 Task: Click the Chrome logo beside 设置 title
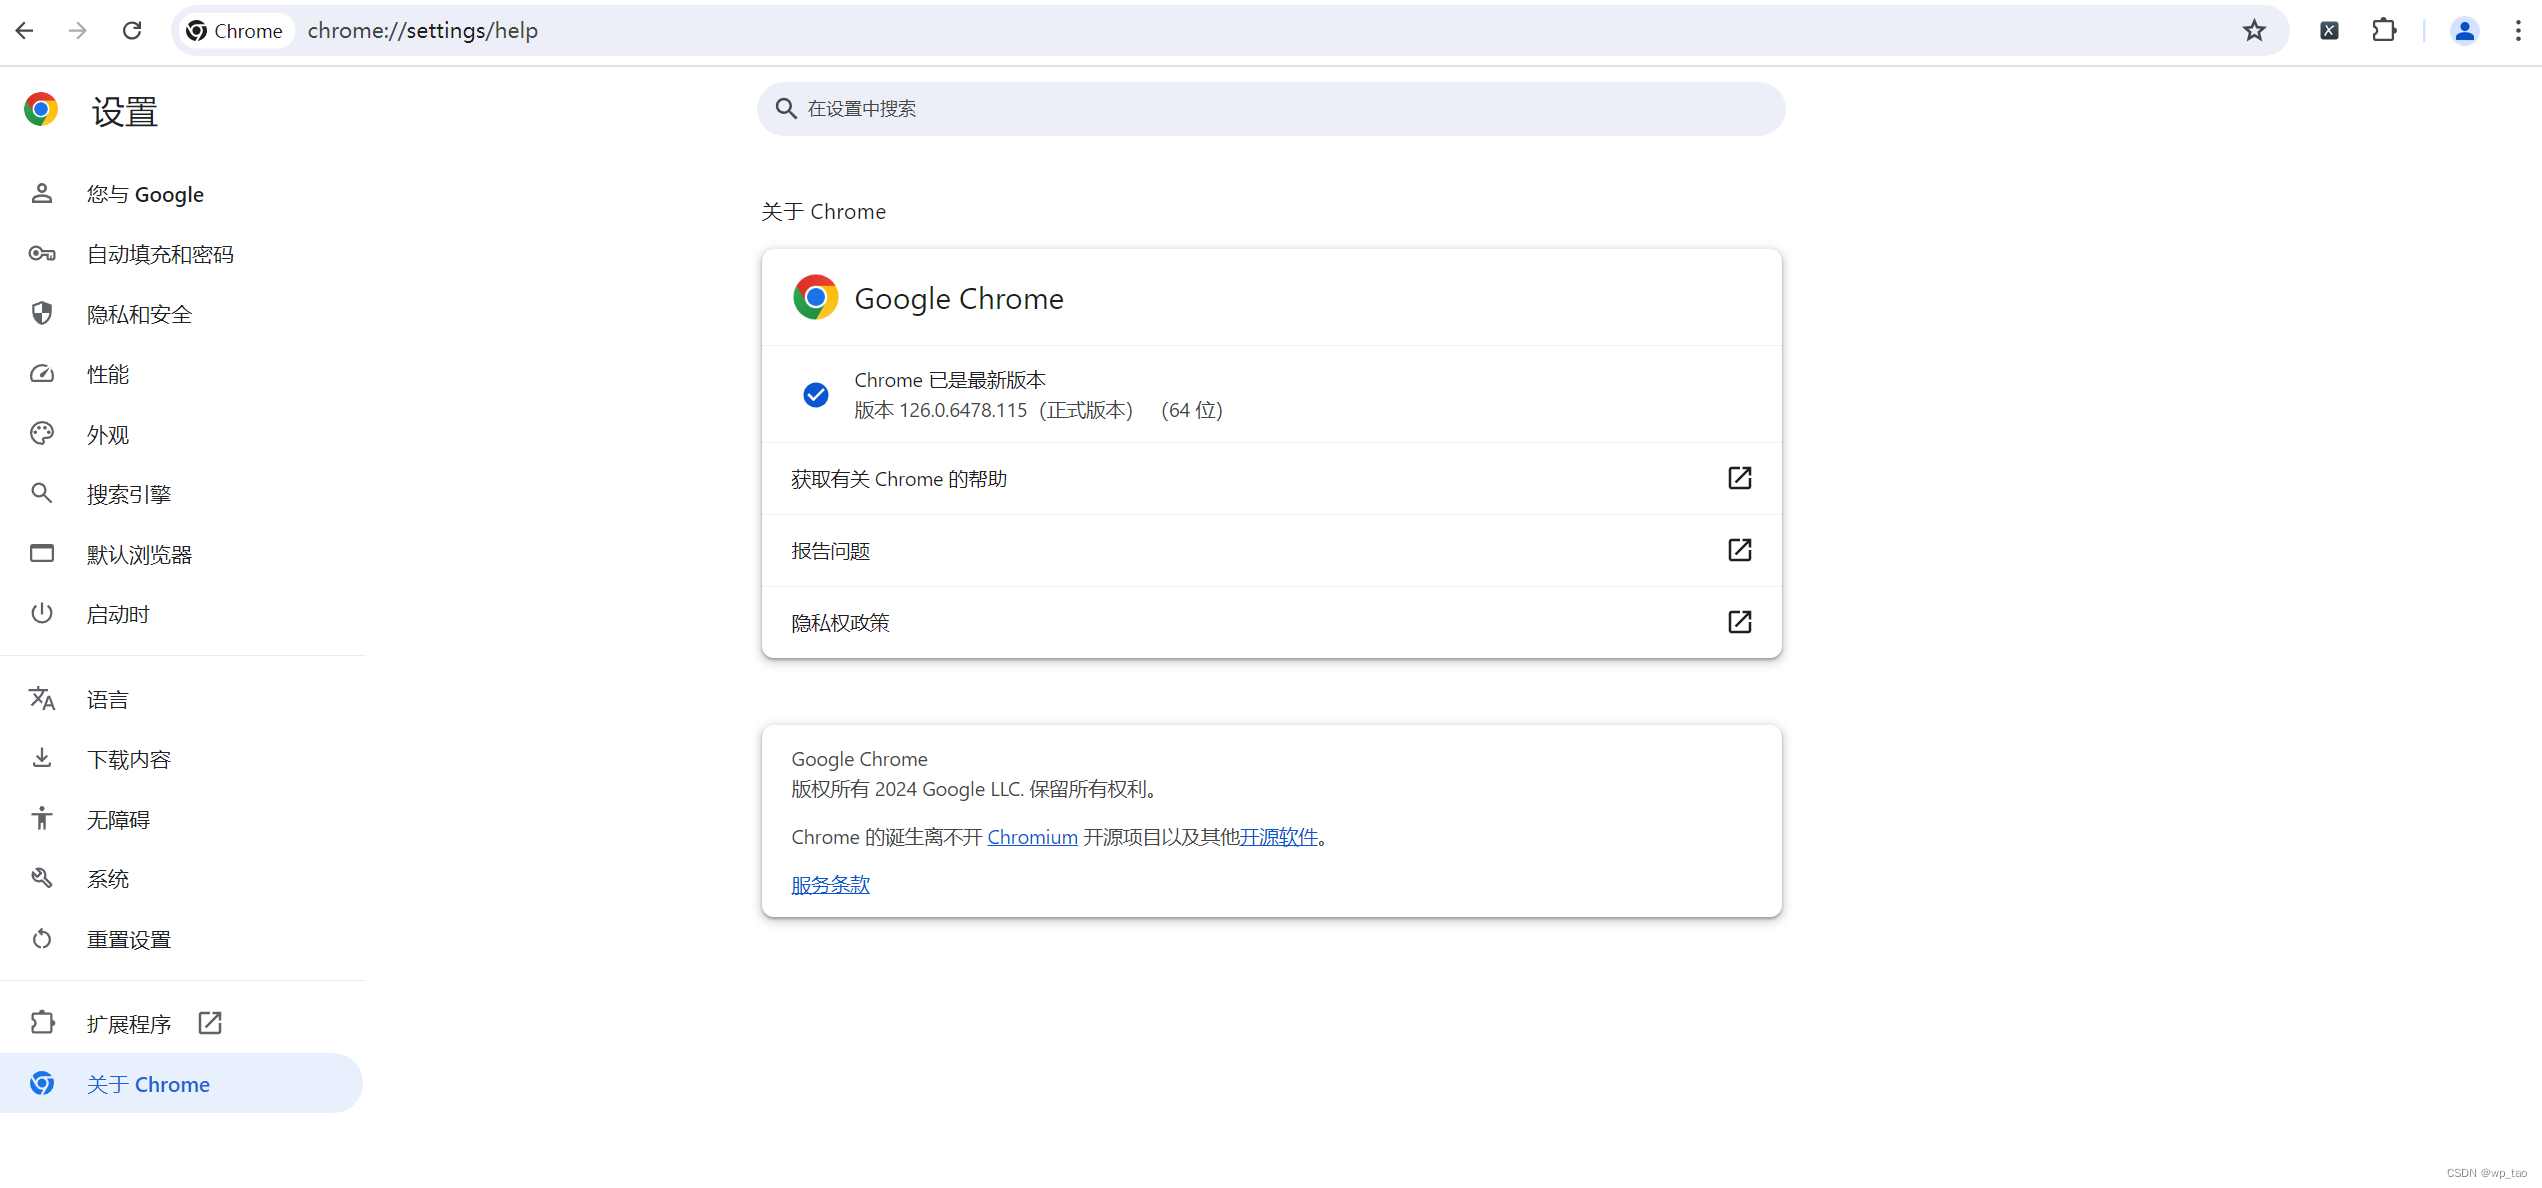(41, 109)
